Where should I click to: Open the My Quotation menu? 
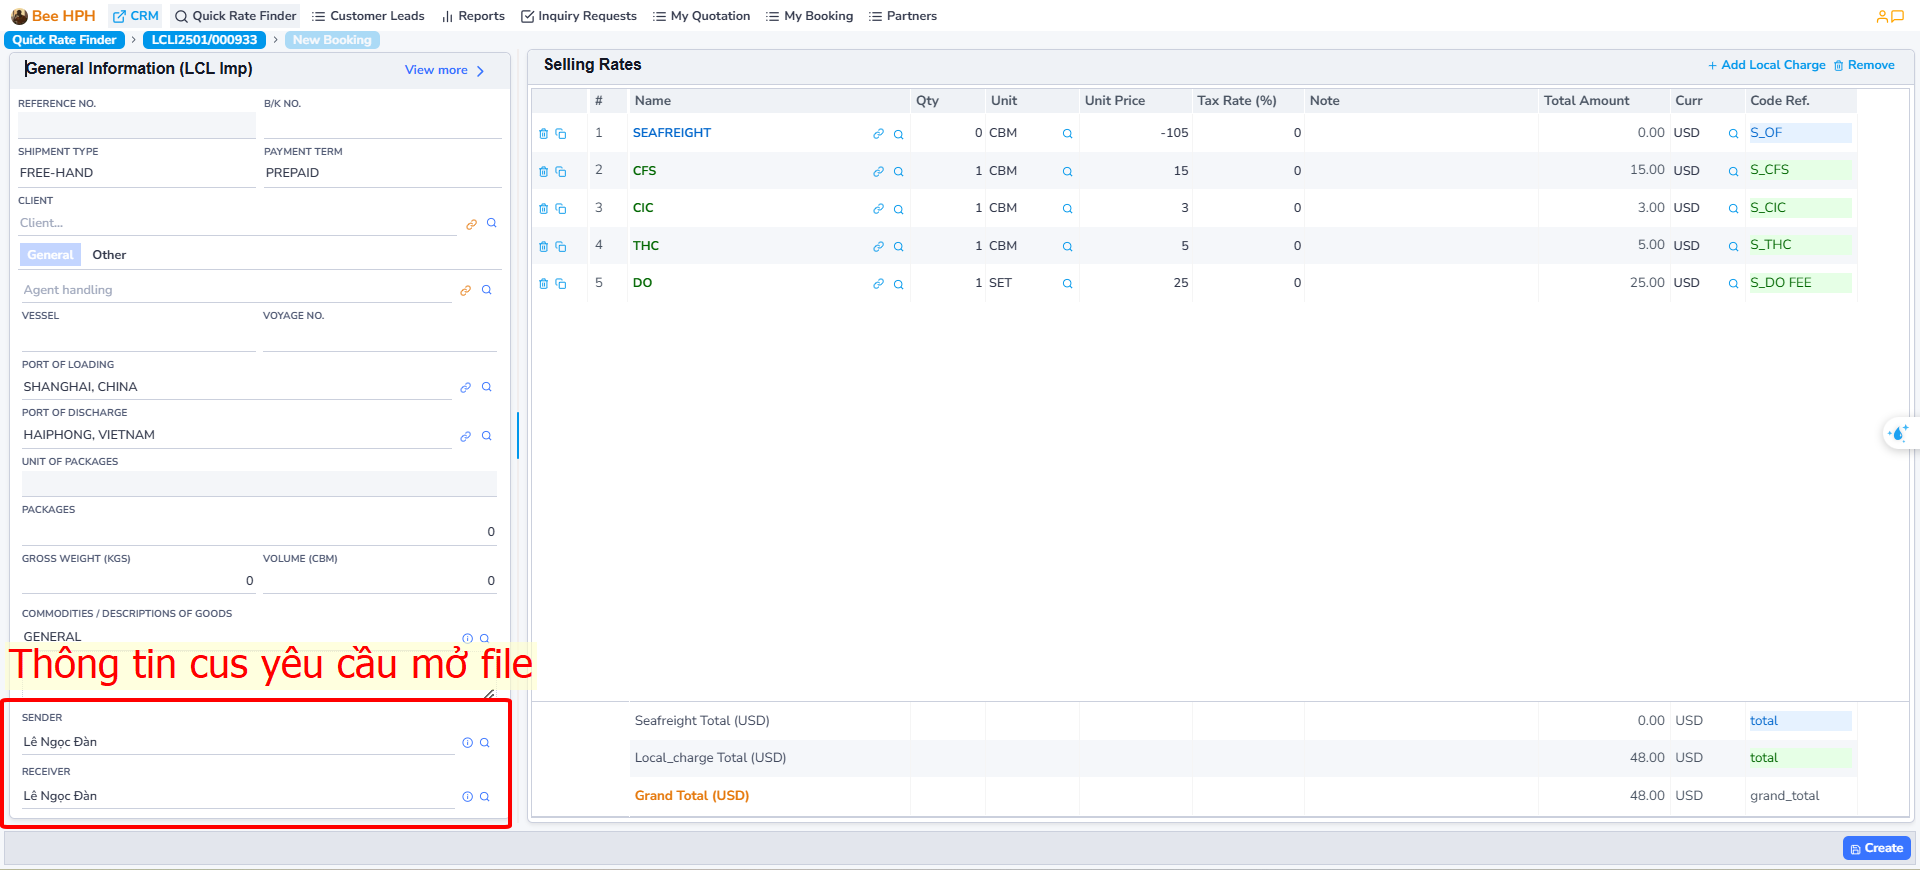point(701,16)
